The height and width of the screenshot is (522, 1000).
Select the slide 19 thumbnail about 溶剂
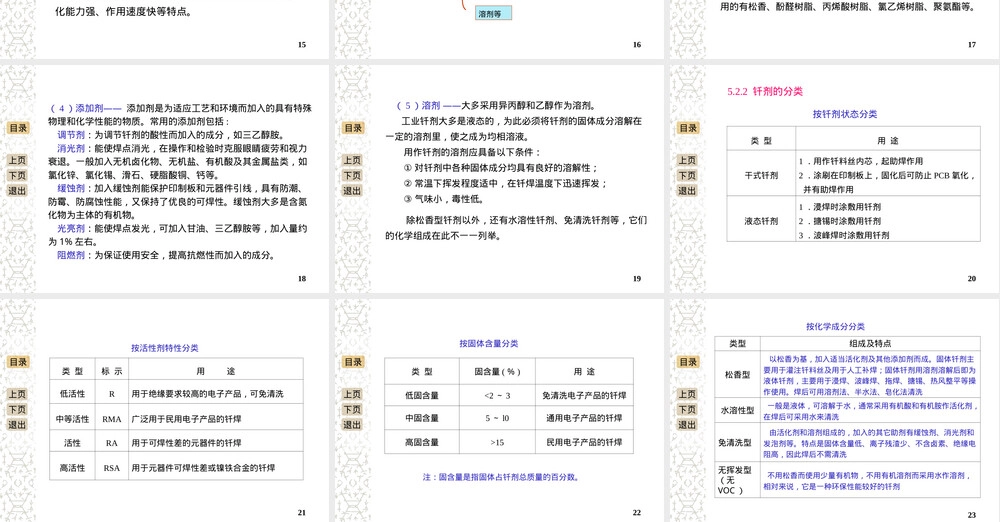[499, 179]
